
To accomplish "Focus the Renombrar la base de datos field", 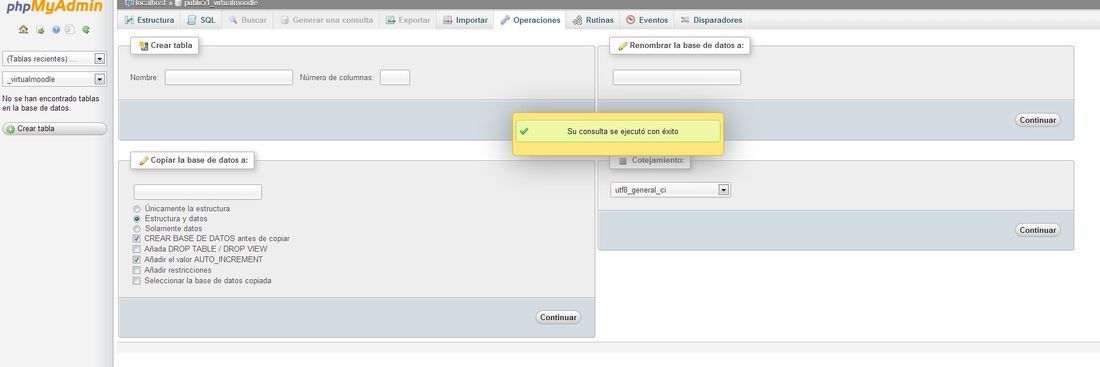I will coord(676,77).
